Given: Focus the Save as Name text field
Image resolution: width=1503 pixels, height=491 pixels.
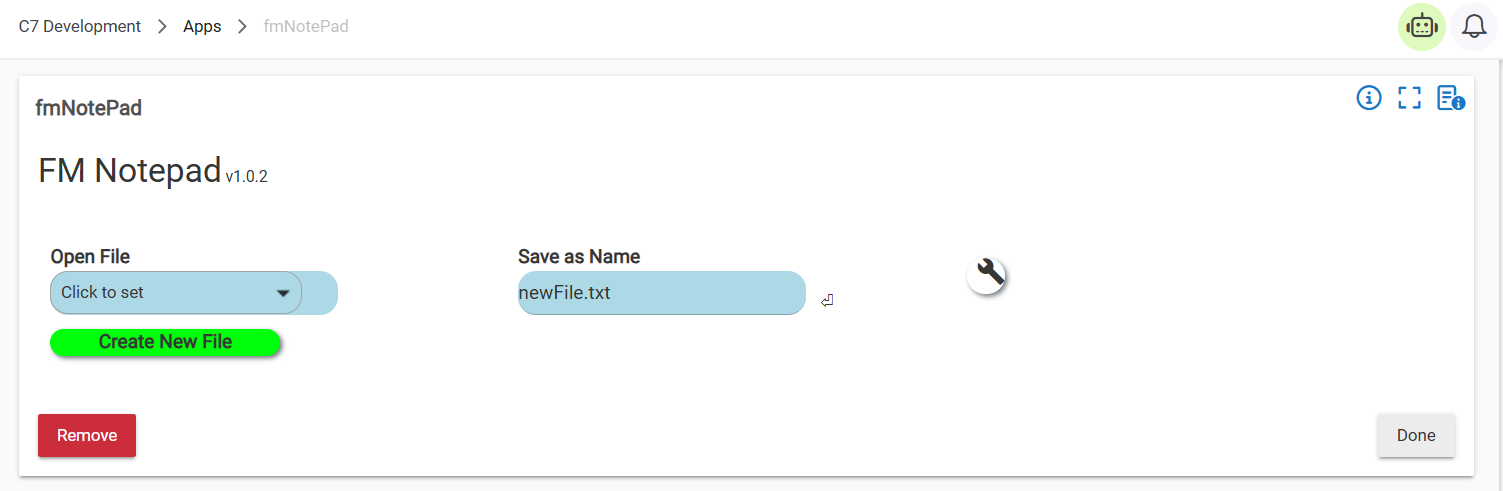Looking at the screenshot, I should [661, 293].
